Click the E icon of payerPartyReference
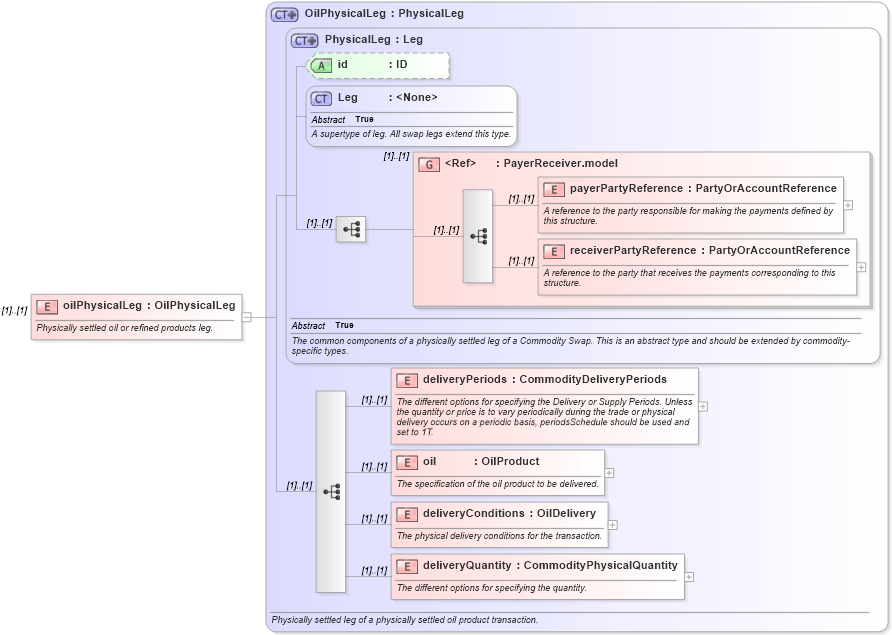The image size is (892, 635). 554,190
